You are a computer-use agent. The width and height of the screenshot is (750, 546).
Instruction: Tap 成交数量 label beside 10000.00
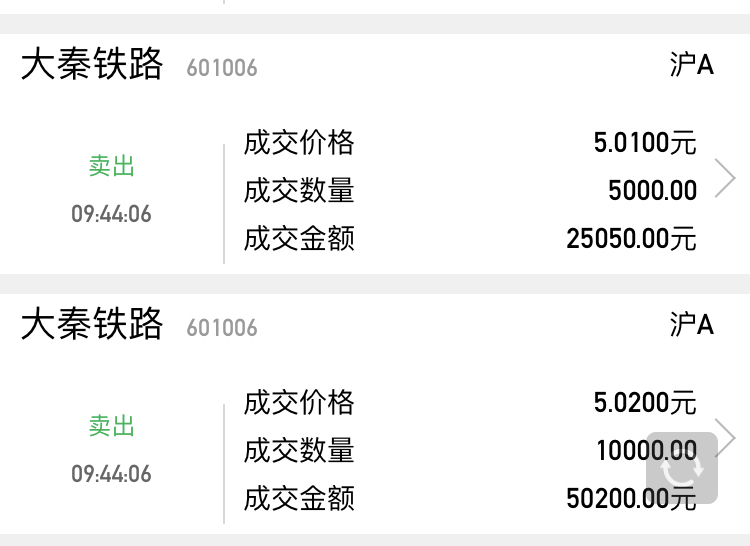299,451
